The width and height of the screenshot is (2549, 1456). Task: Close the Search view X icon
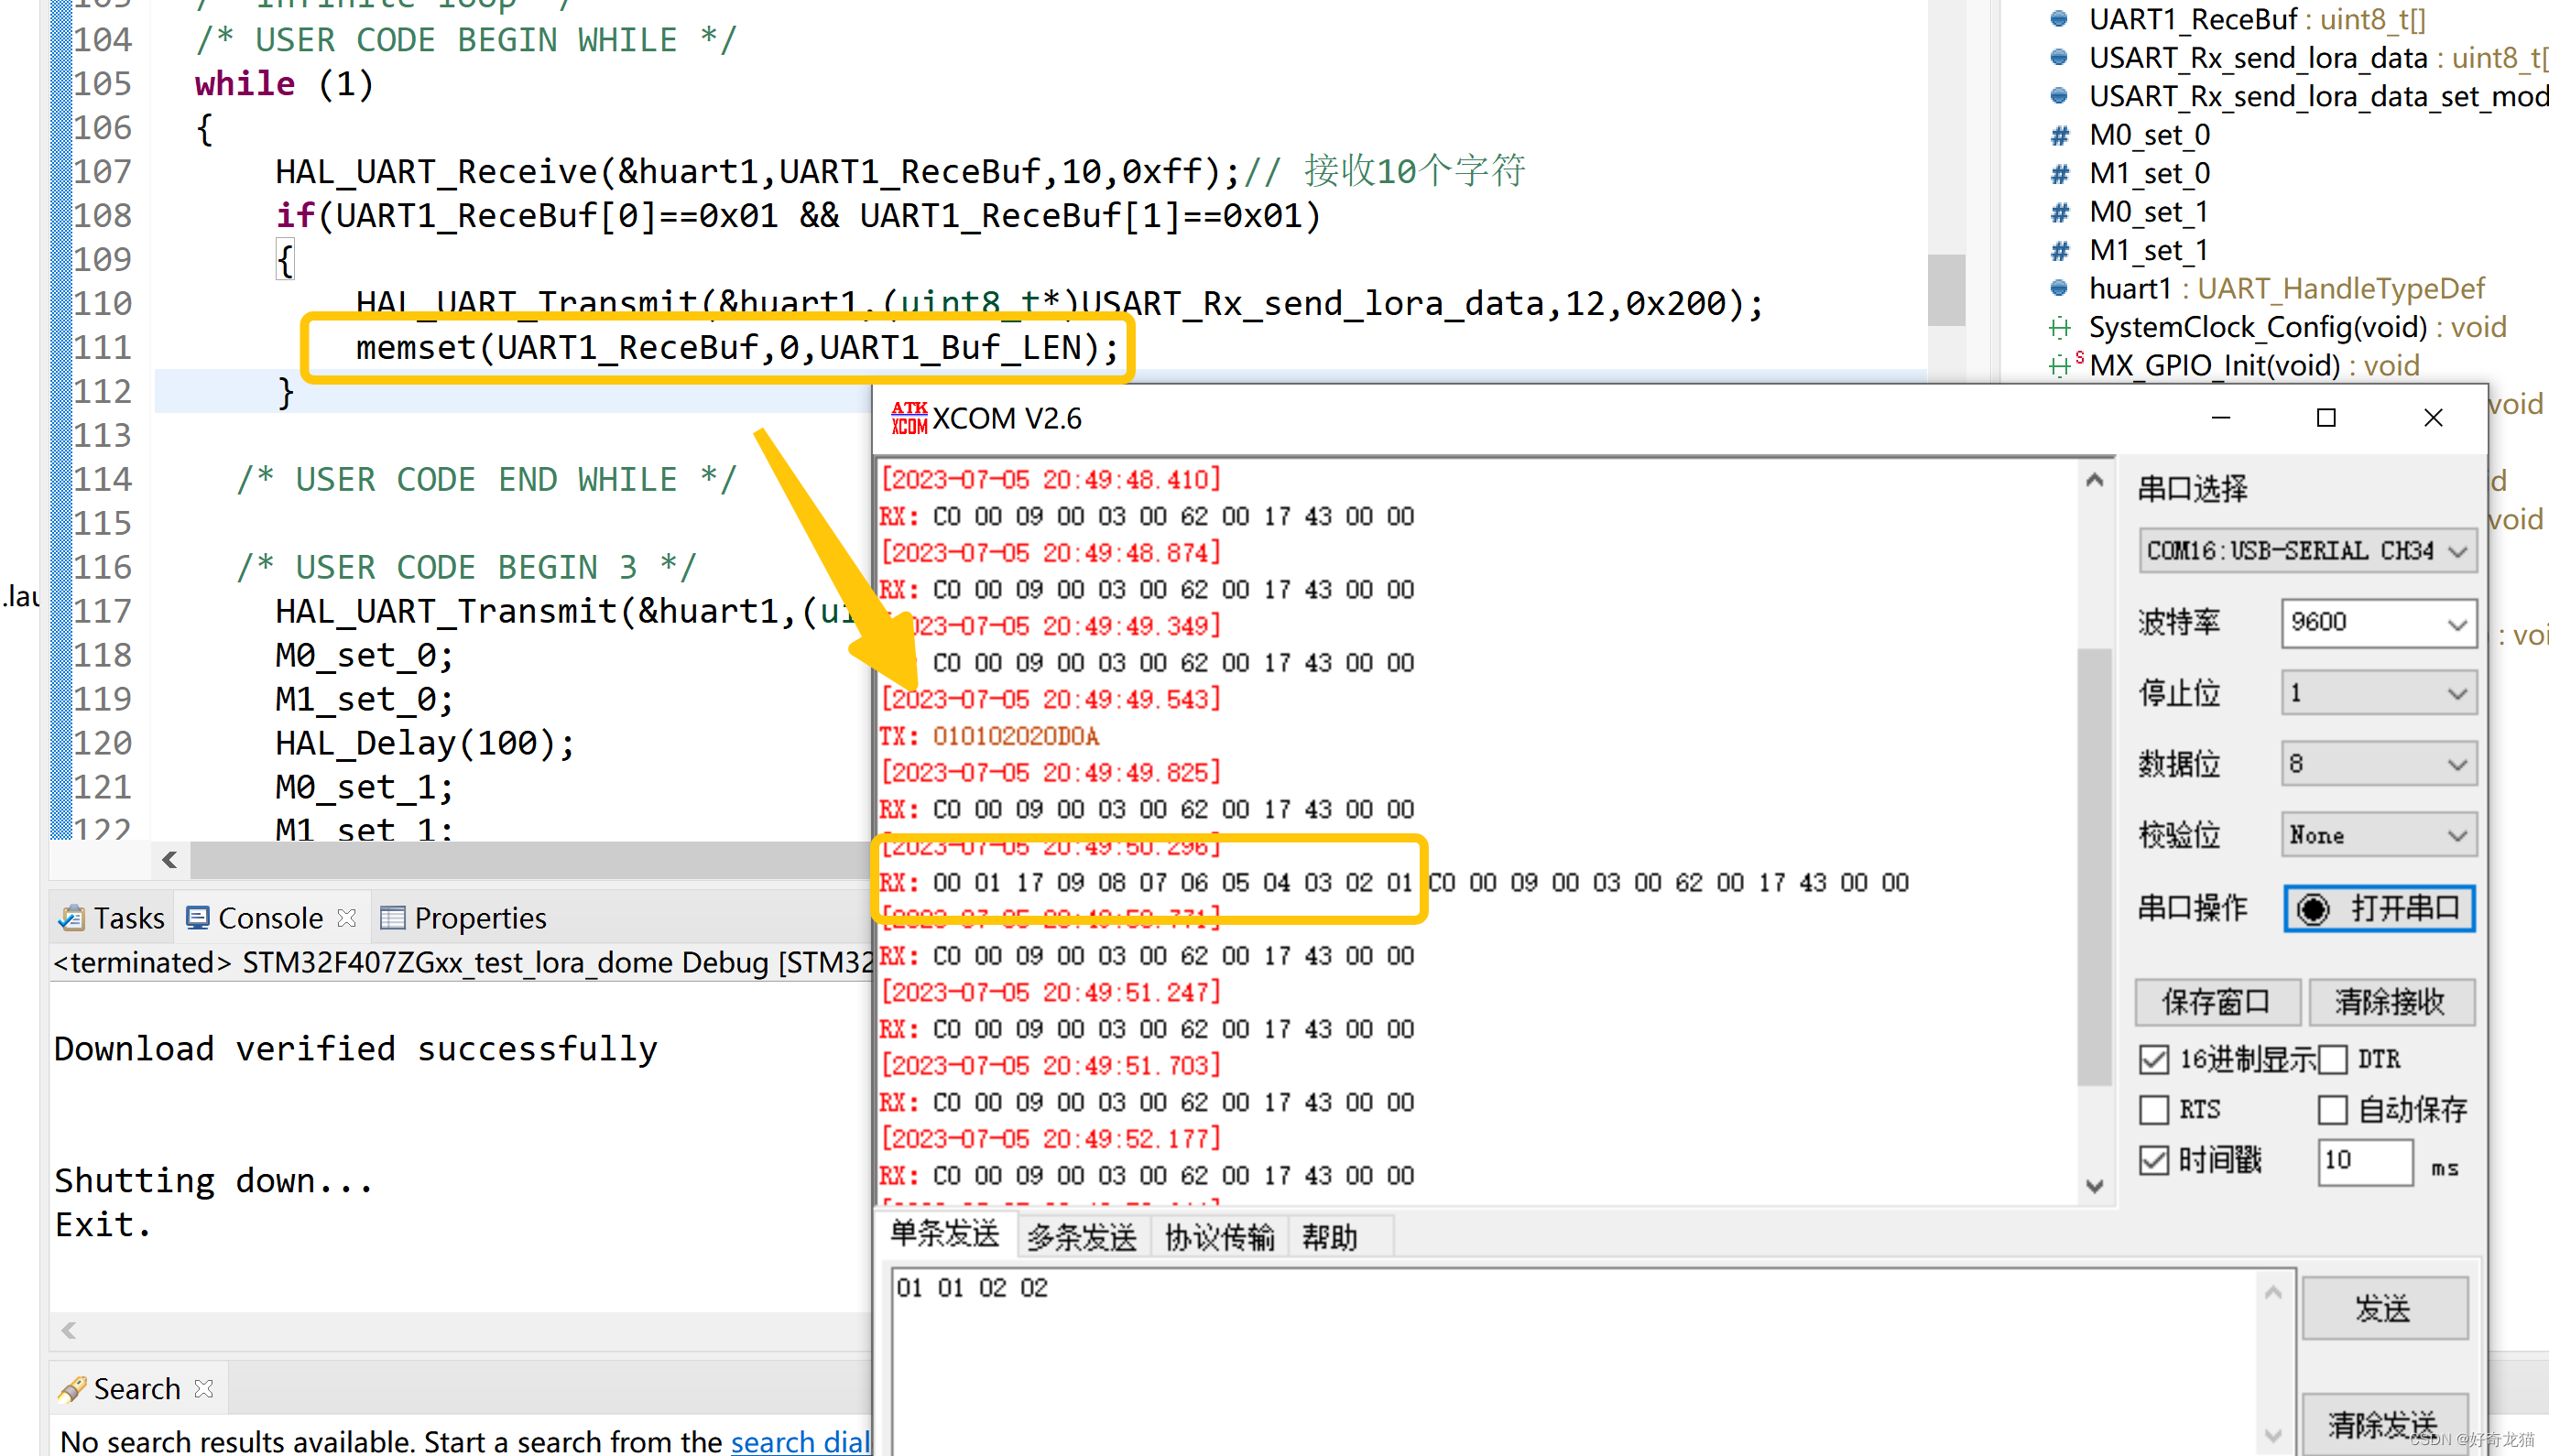[x=204, y=1388]
